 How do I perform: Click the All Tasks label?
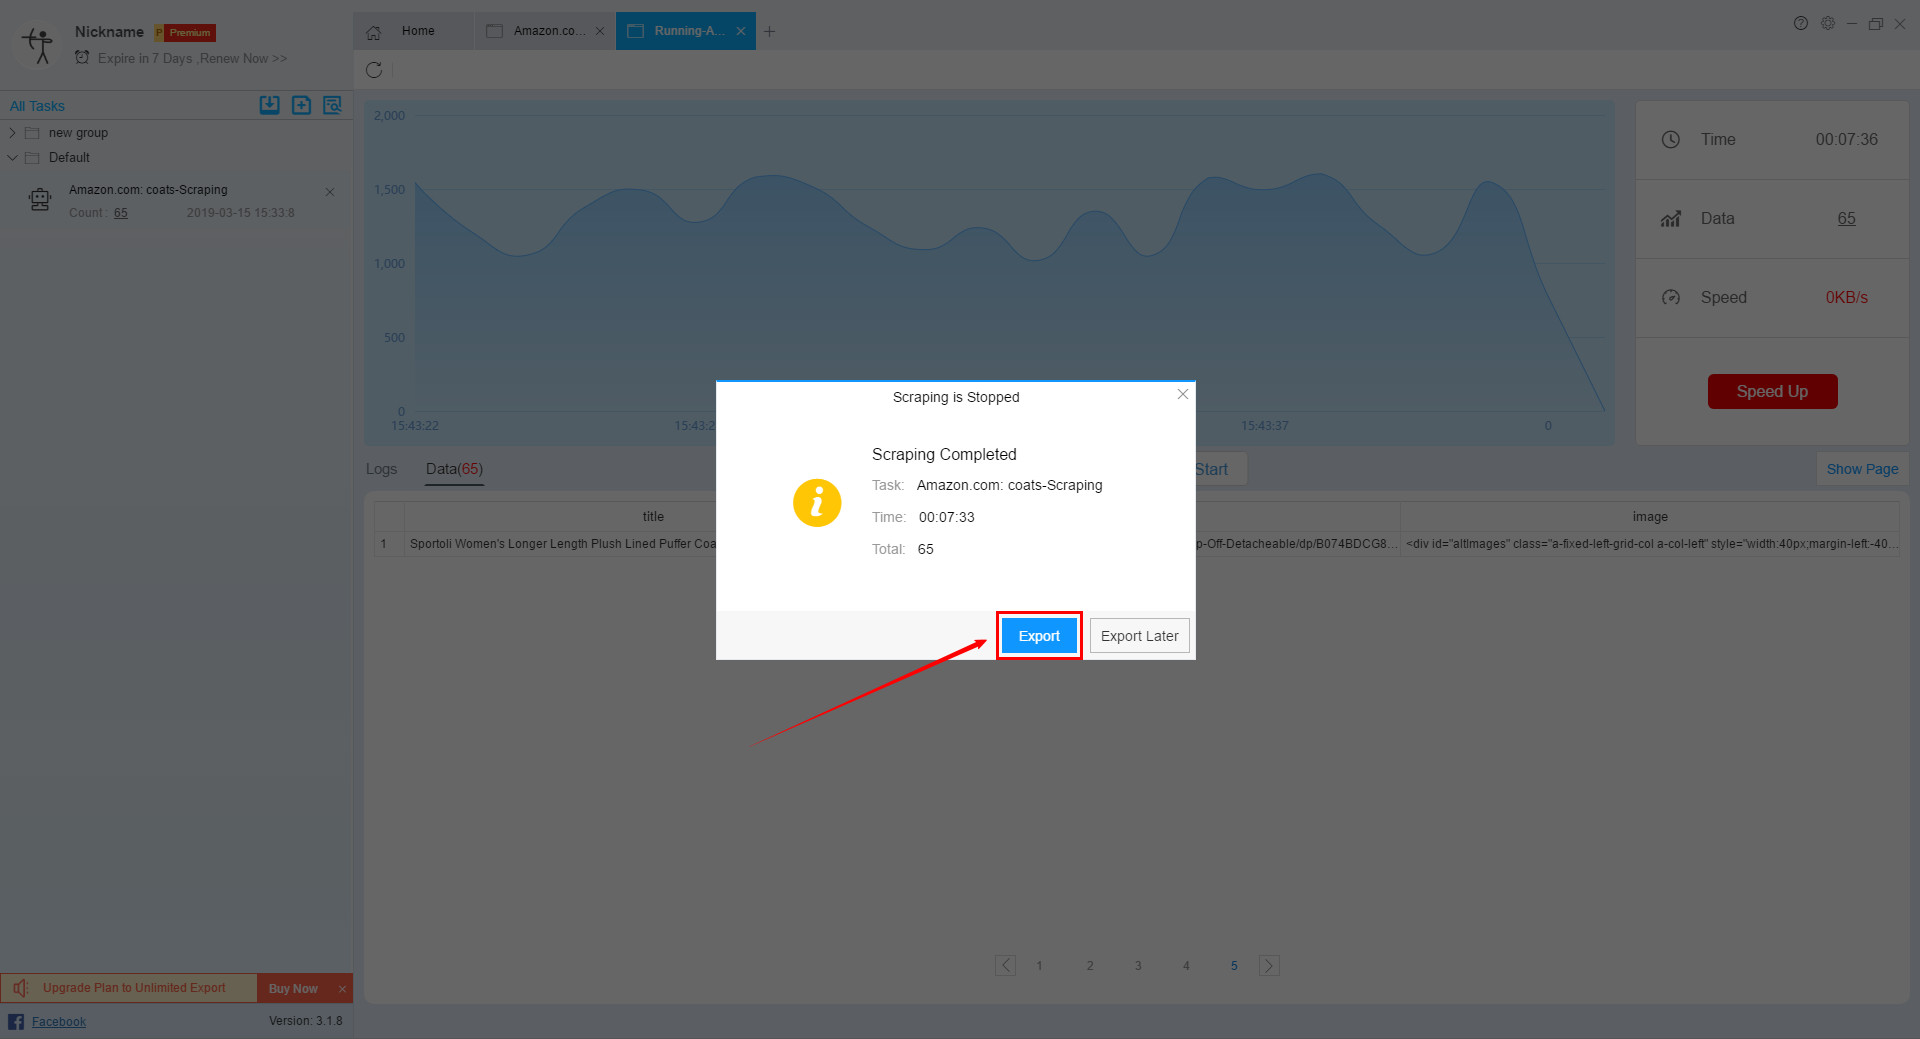[x=37, y=106]
